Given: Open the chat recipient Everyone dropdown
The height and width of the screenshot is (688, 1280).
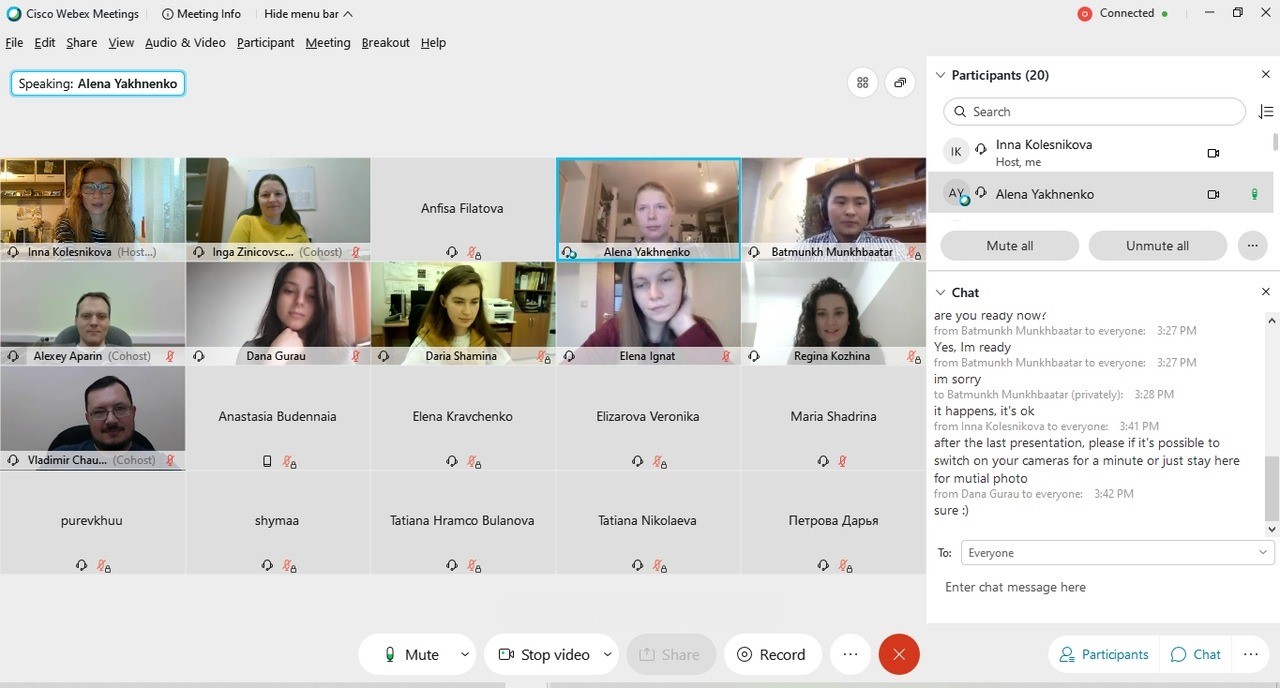Looking at the screenshot, I should pos(1116,553).
